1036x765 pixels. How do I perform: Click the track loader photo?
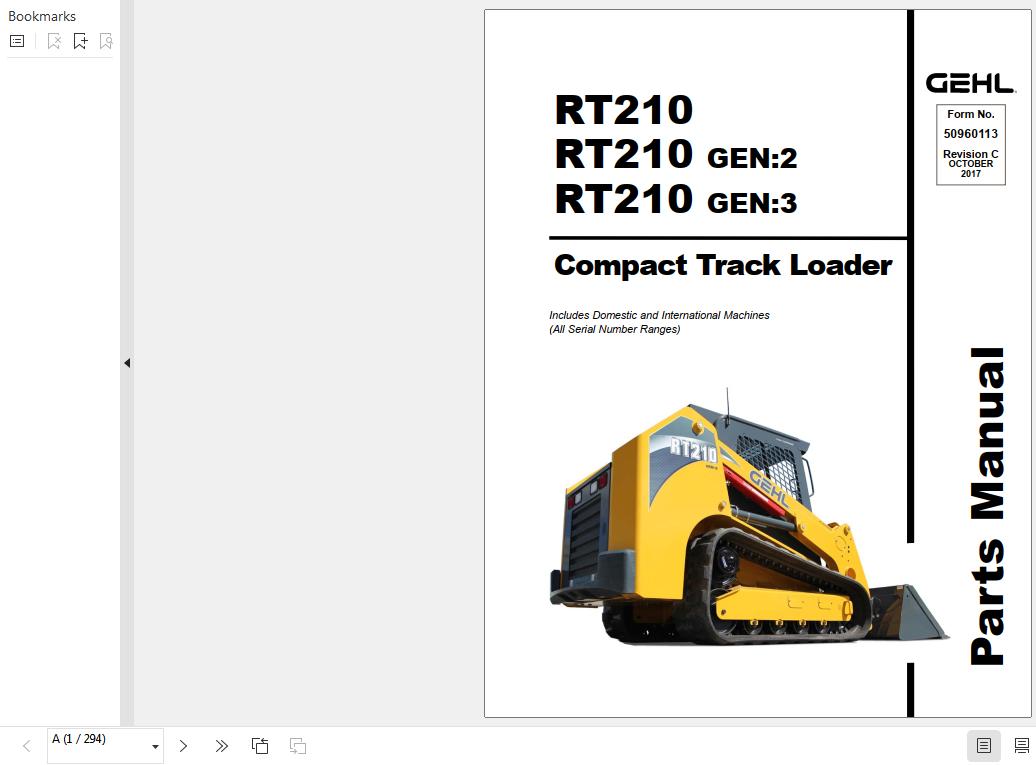pos(749,517)
